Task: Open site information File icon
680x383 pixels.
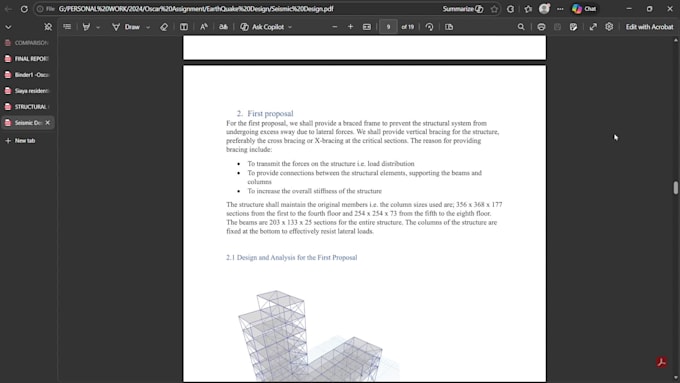Action: coord(46,9)
